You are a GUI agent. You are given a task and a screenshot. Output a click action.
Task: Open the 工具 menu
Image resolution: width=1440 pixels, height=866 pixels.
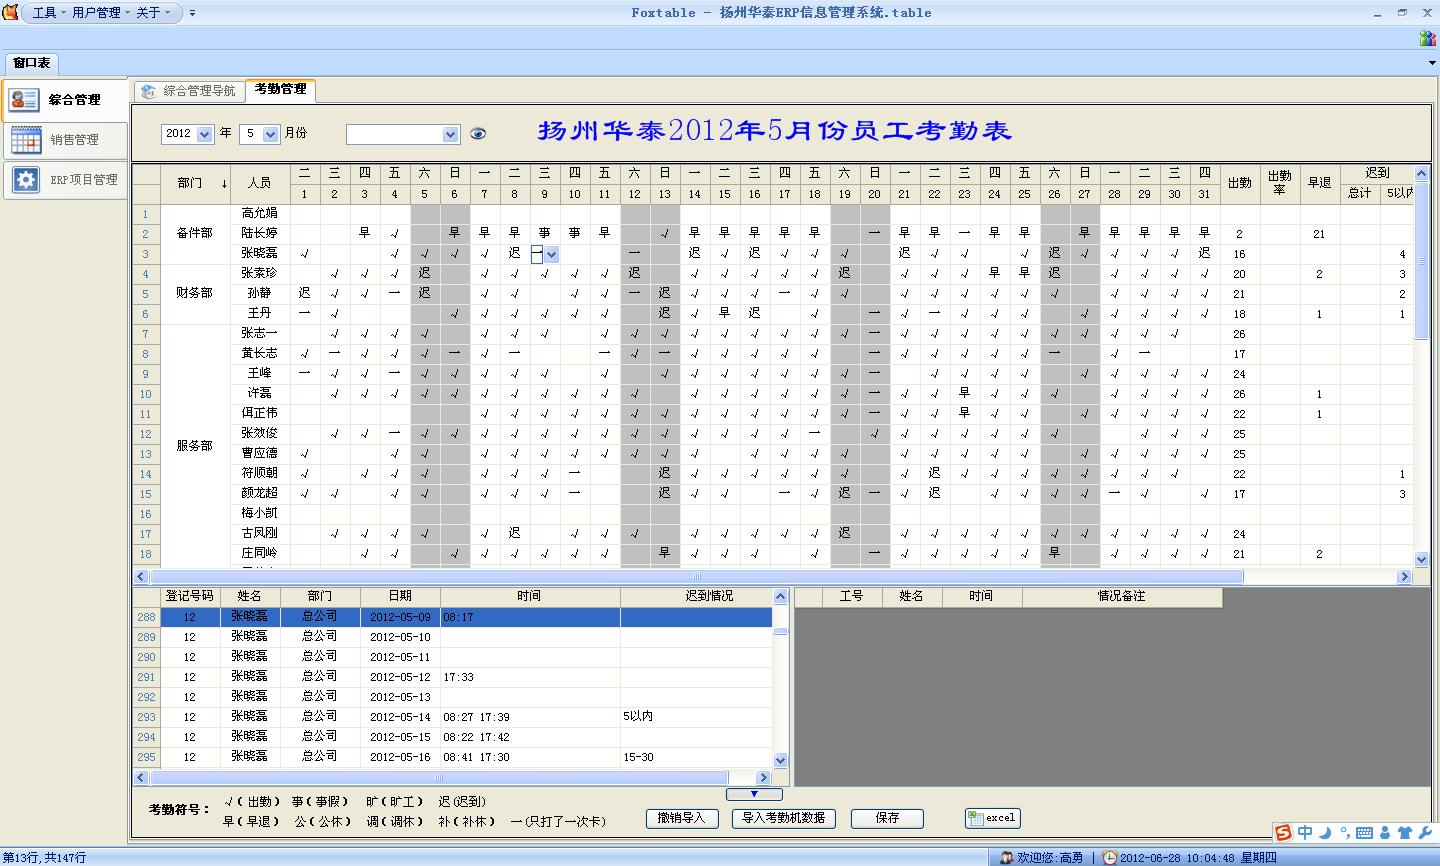49,13
